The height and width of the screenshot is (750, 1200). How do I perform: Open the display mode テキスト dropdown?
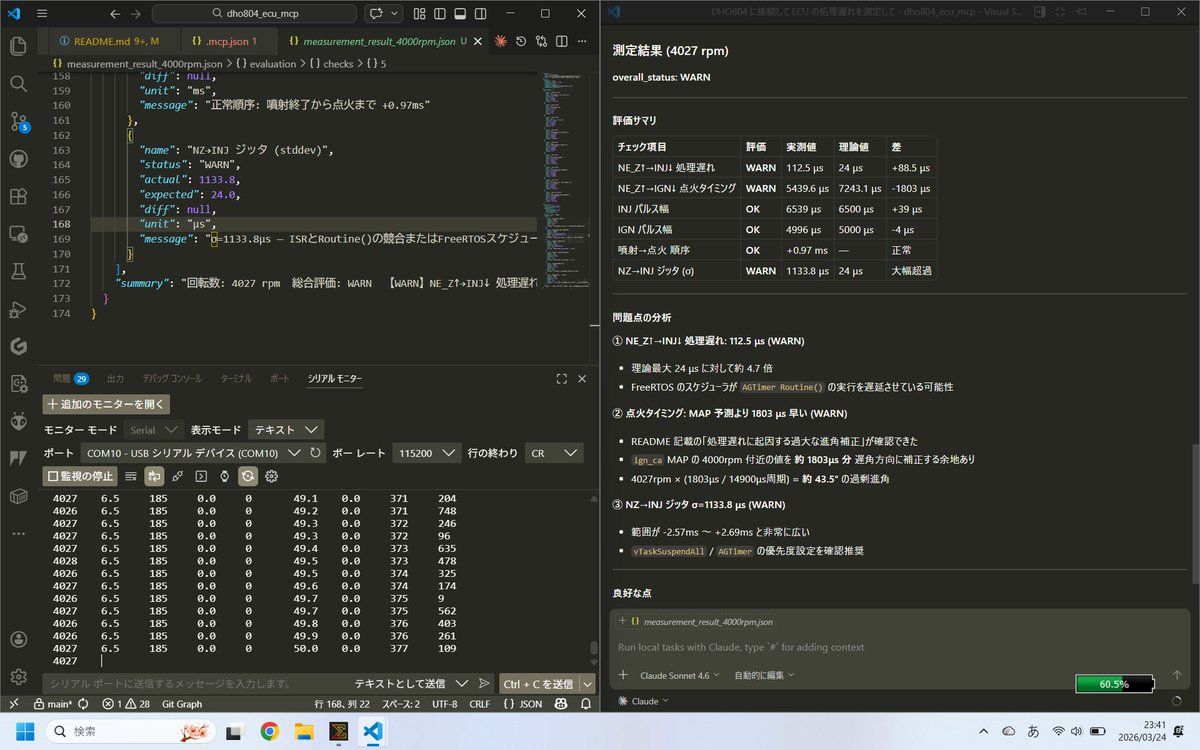click(286, 429)
